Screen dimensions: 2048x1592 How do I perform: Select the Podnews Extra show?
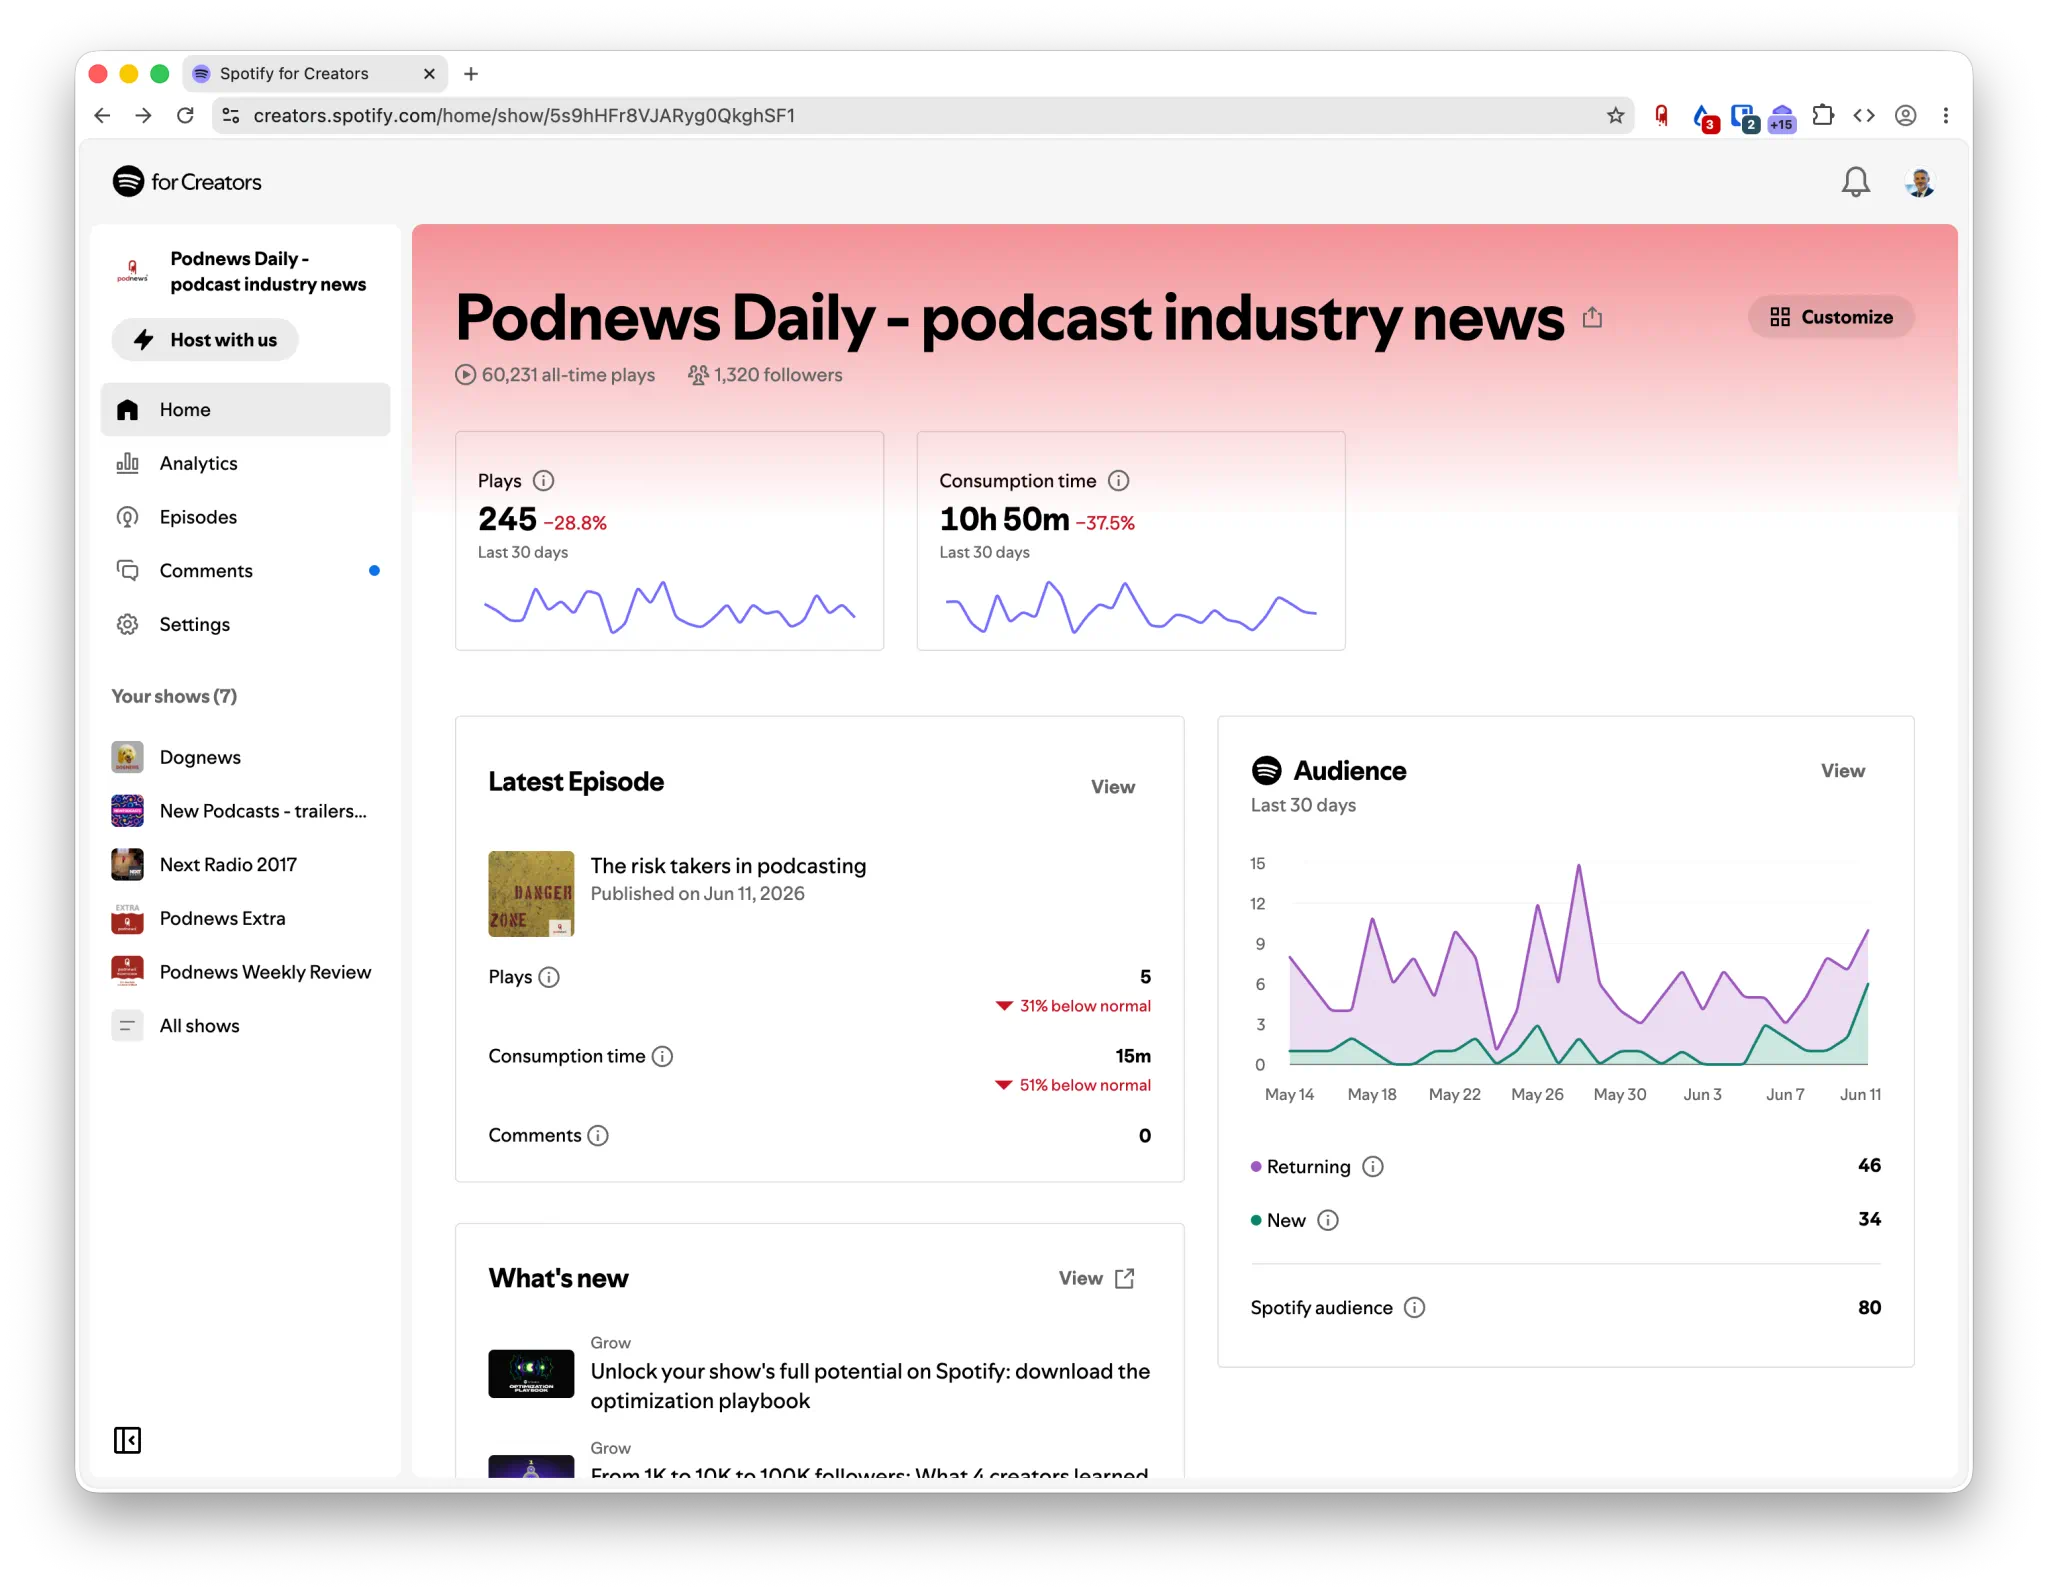(245, 918)
